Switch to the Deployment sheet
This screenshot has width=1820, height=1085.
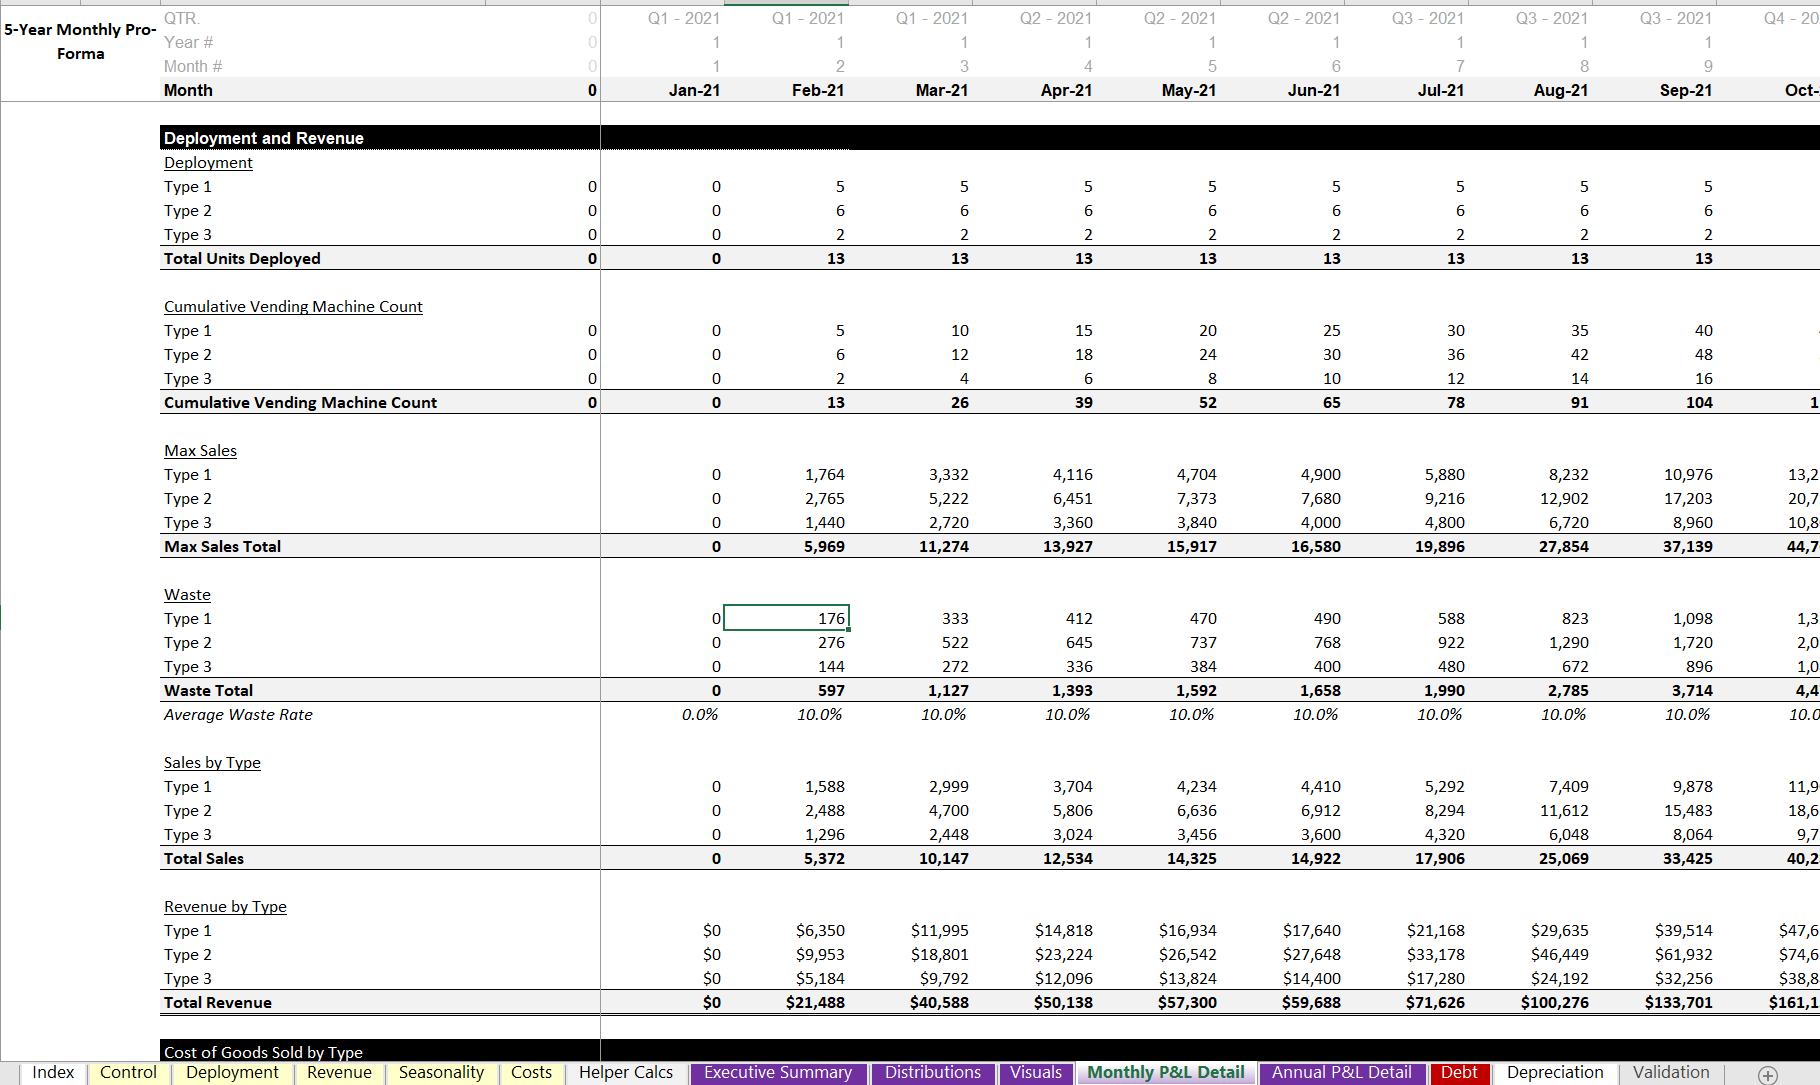click(x=233, y=1072)
